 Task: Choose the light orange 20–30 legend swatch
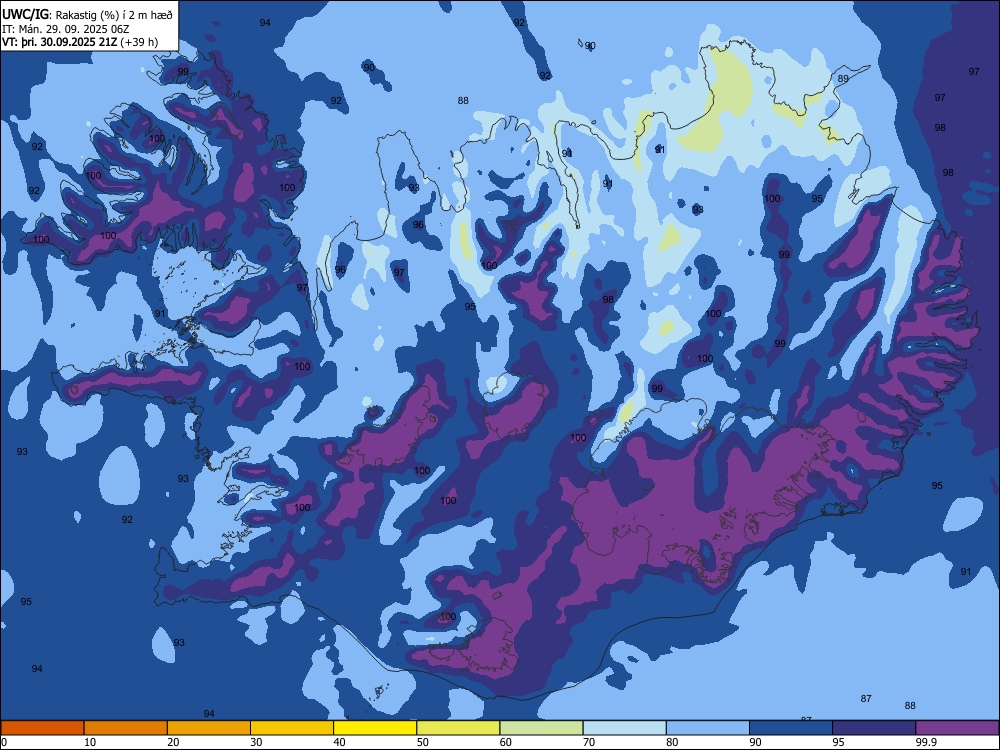pos(209,728)
